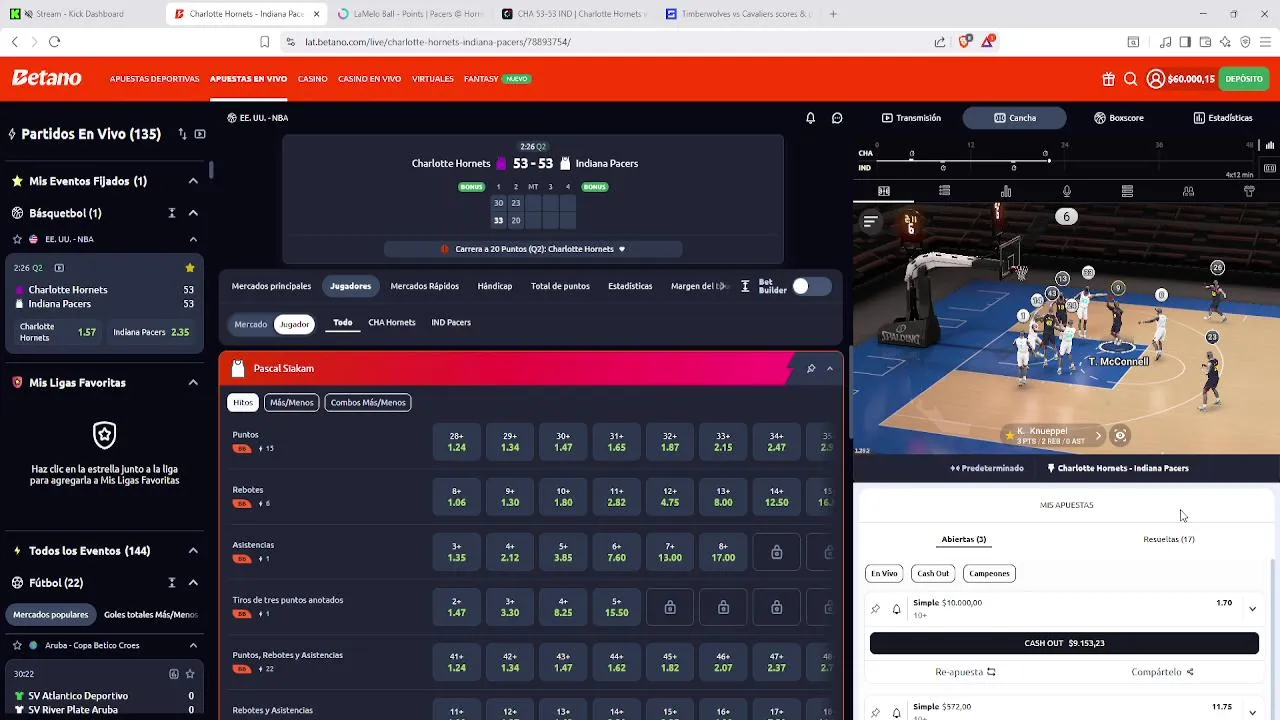Select the players lineup icon in tracker
This screenshot has width=1280, height=720.
[x=1188, y=191]
